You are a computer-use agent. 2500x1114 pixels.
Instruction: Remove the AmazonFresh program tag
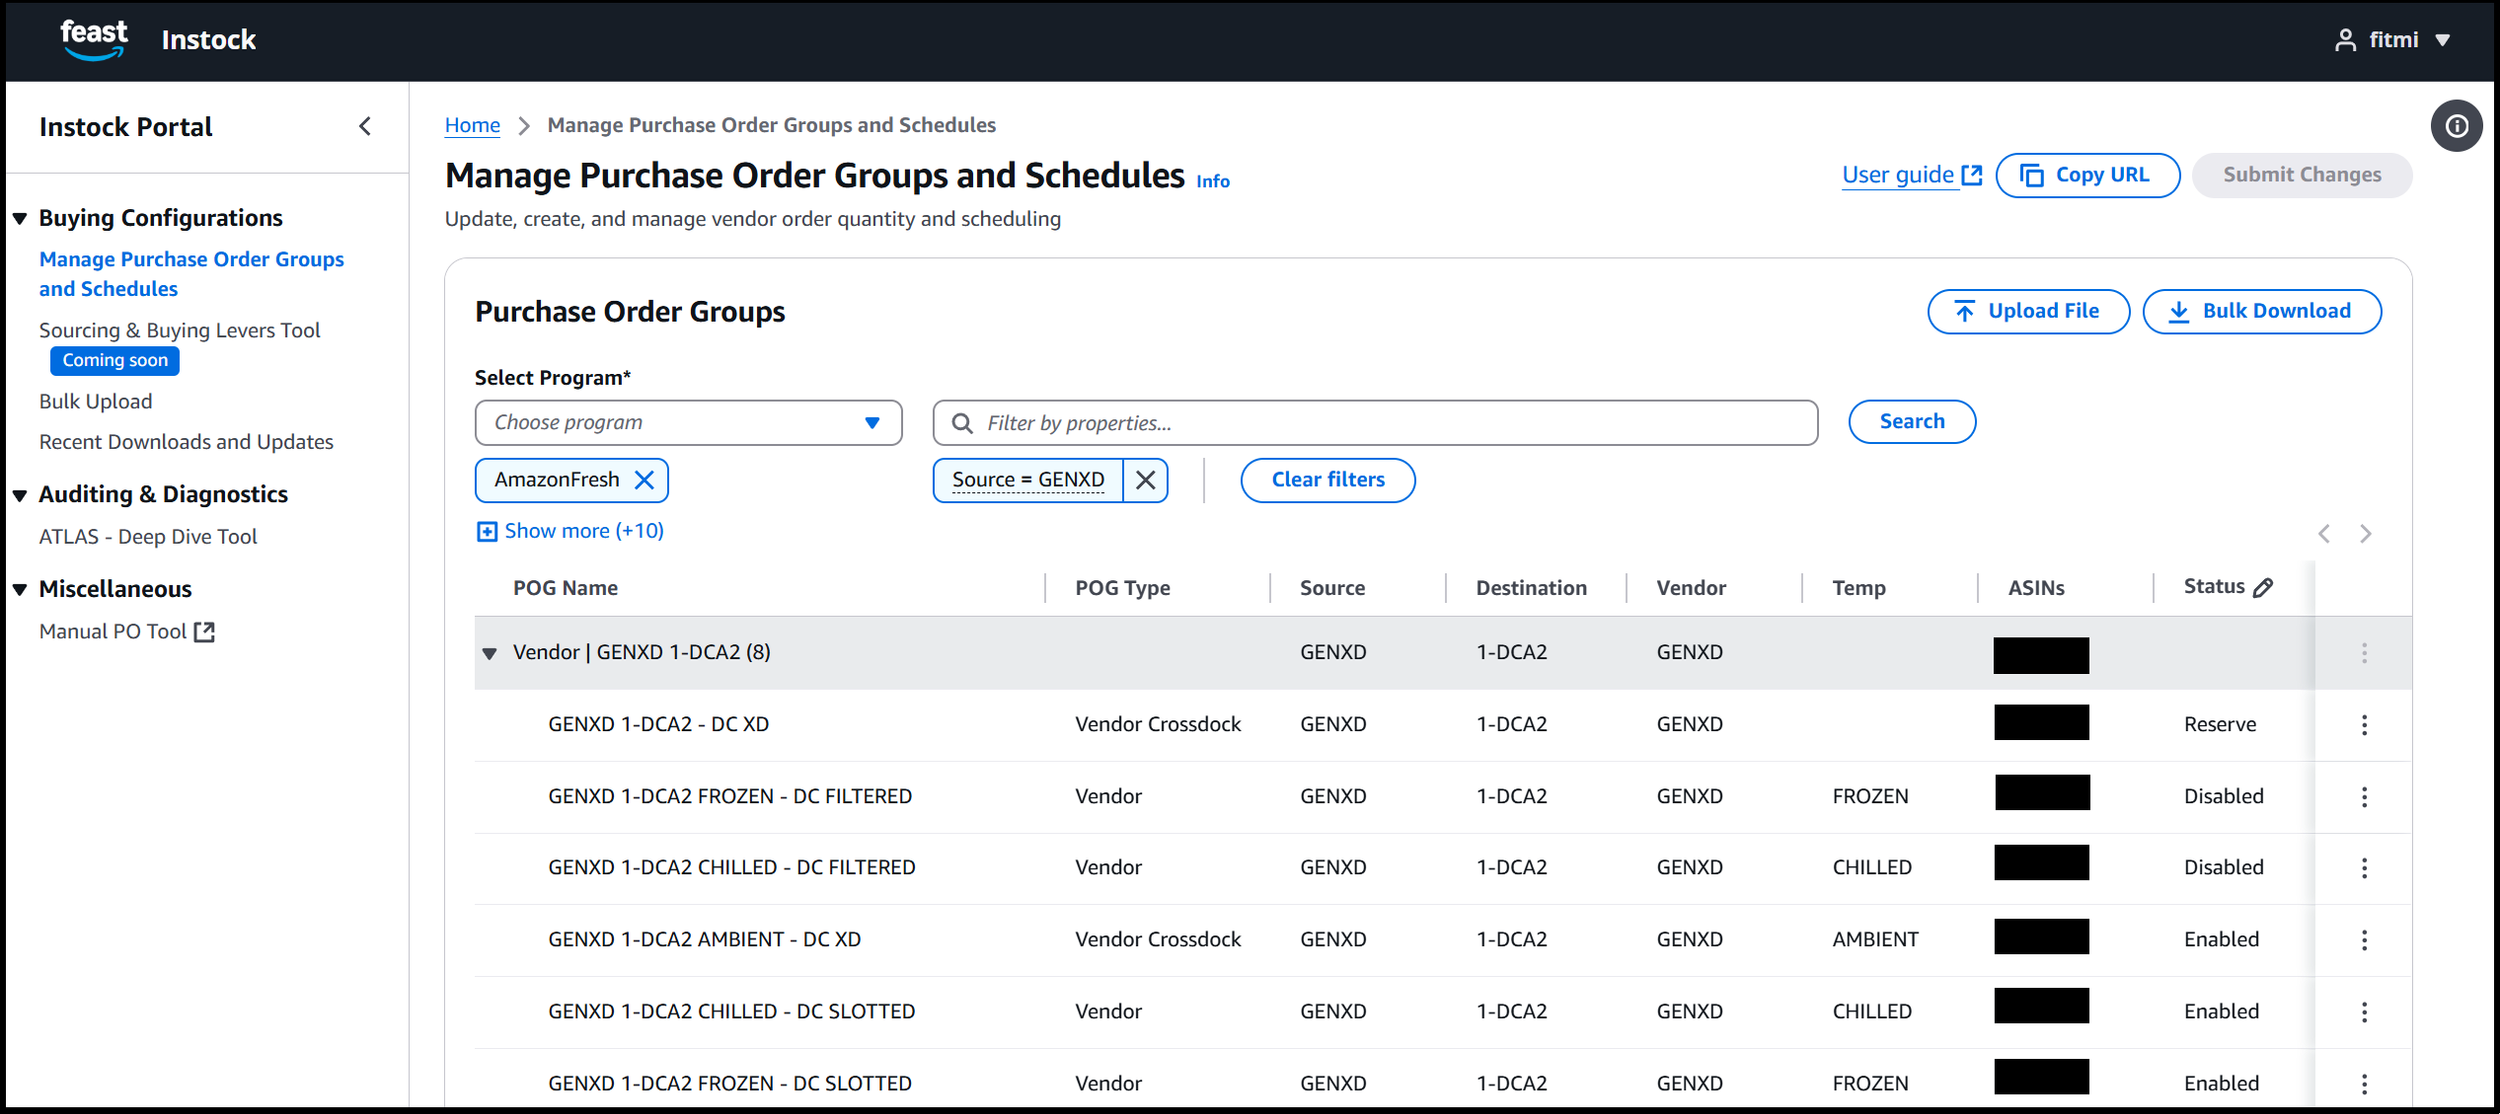645,480
